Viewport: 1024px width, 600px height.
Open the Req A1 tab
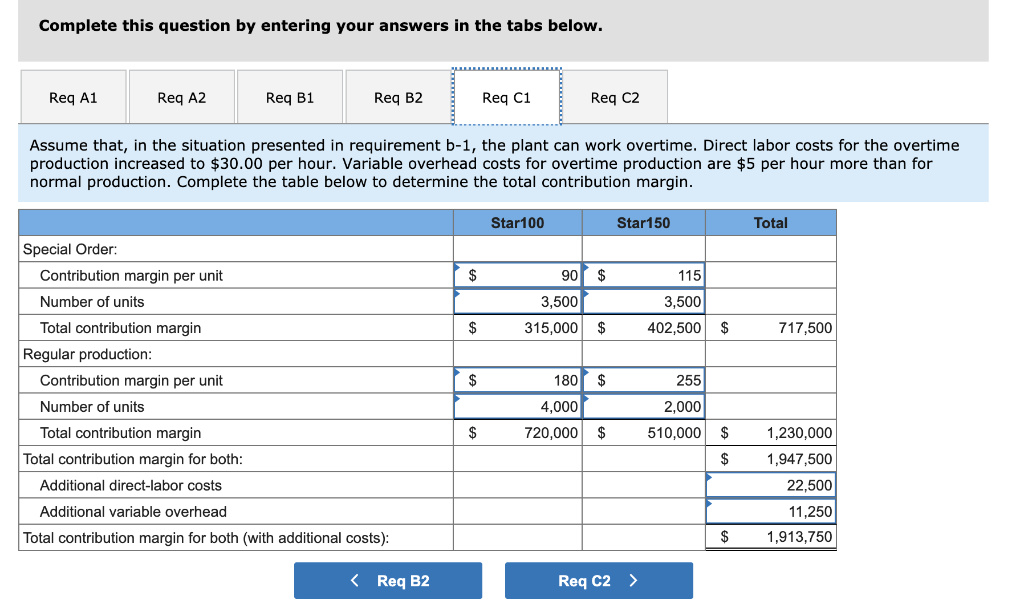pos(73,97)
